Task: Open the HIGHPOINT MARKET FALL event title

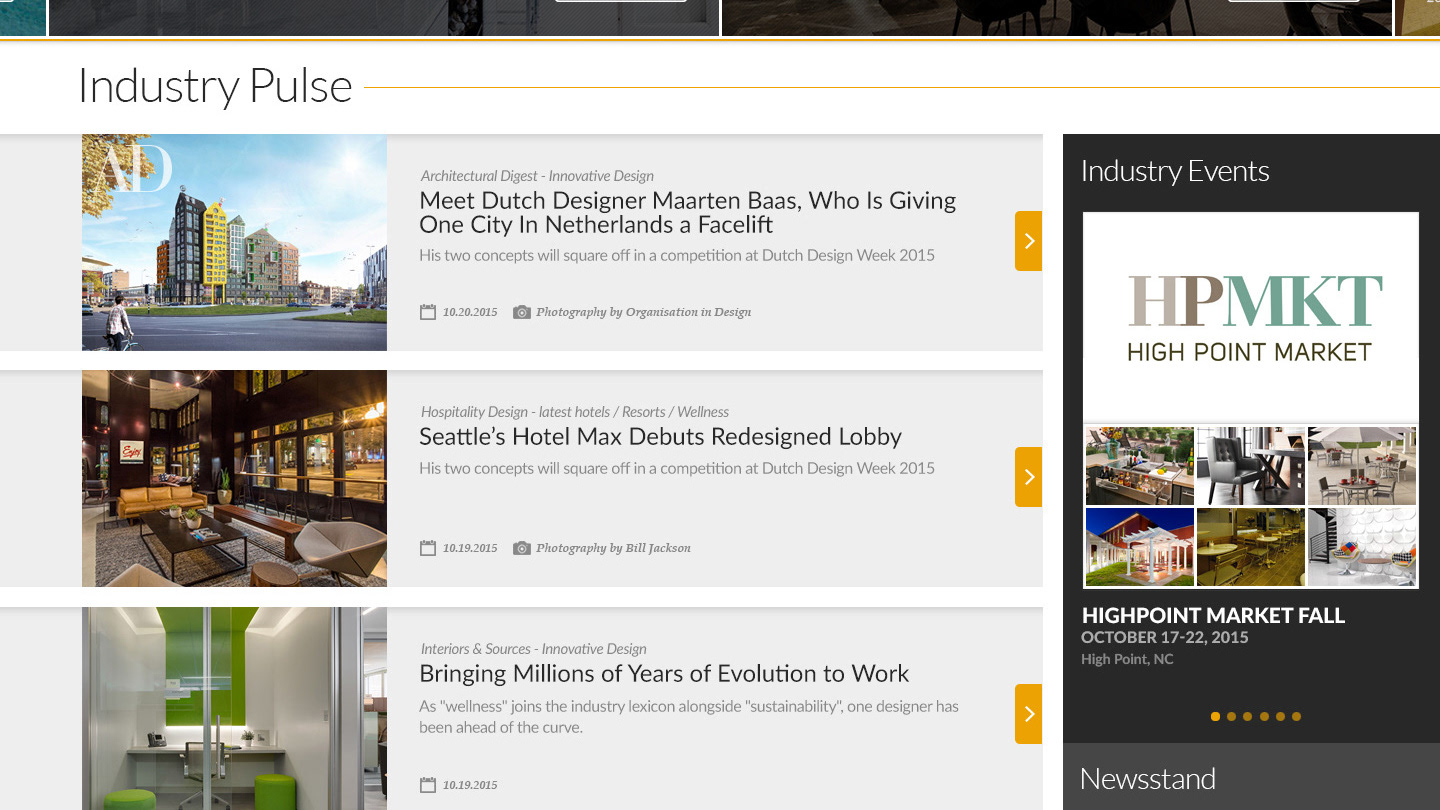Action: 1213,616
